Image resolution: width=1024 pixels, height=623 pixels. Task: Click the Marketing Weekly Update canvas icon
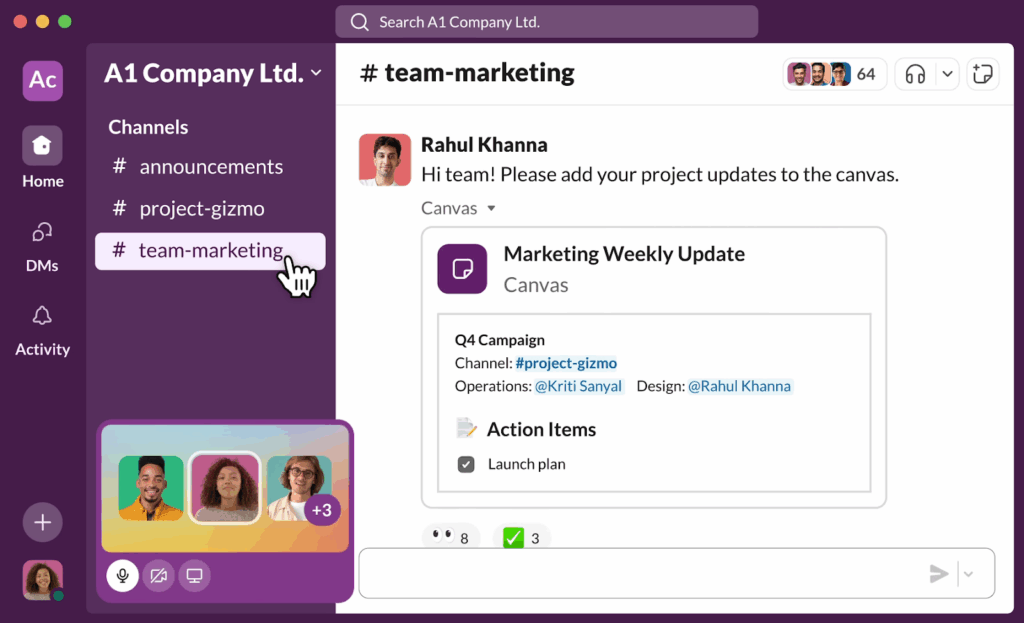pos(462,268)
